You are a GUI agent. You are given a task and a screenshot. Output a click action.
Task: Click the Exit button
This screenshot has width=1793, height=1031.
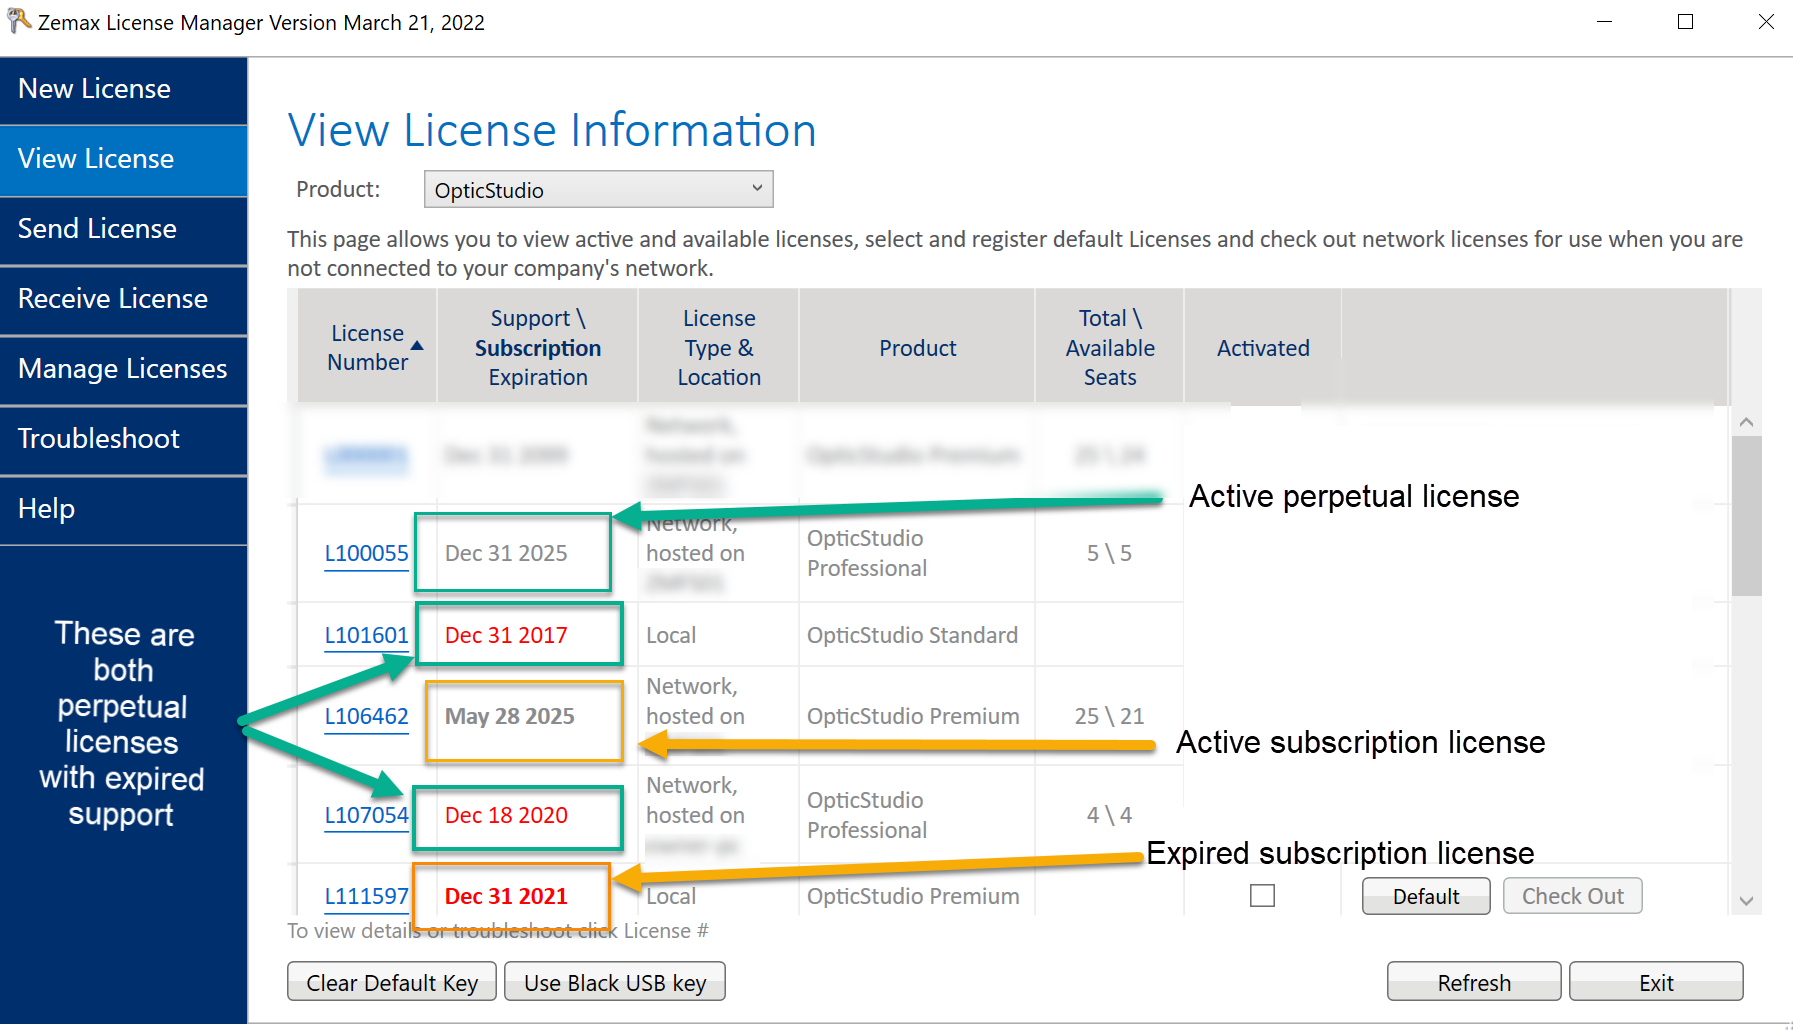click(1656, 982)
